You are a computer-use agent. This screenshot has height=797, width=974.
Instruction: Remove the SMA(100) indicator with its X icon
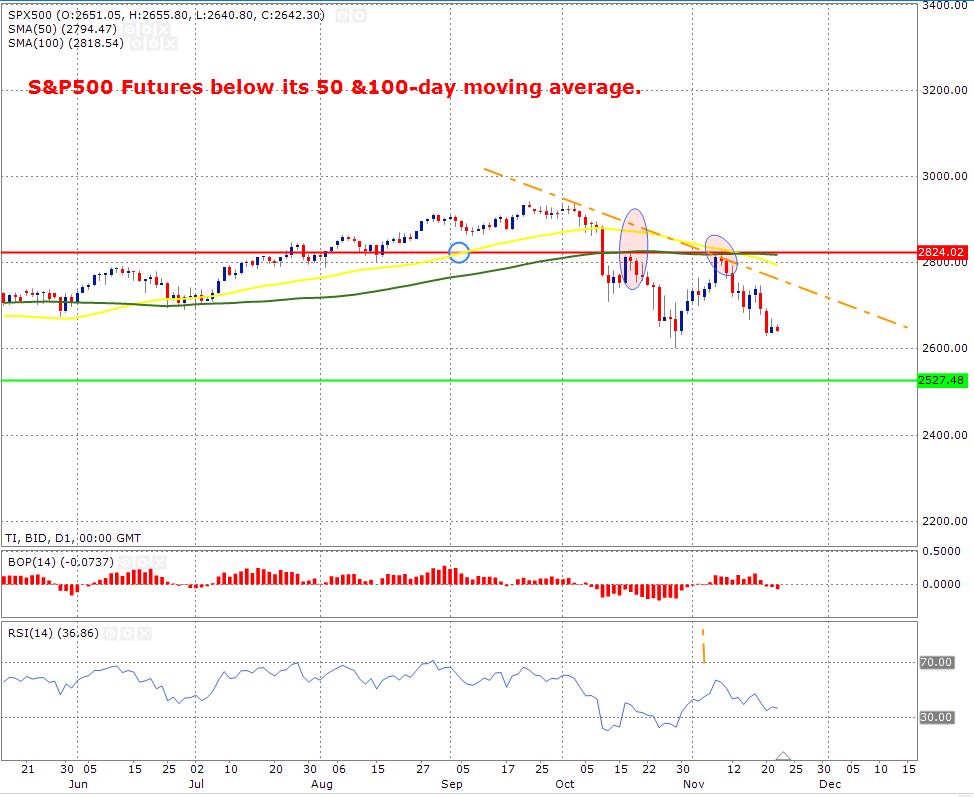tap(170, 43)
